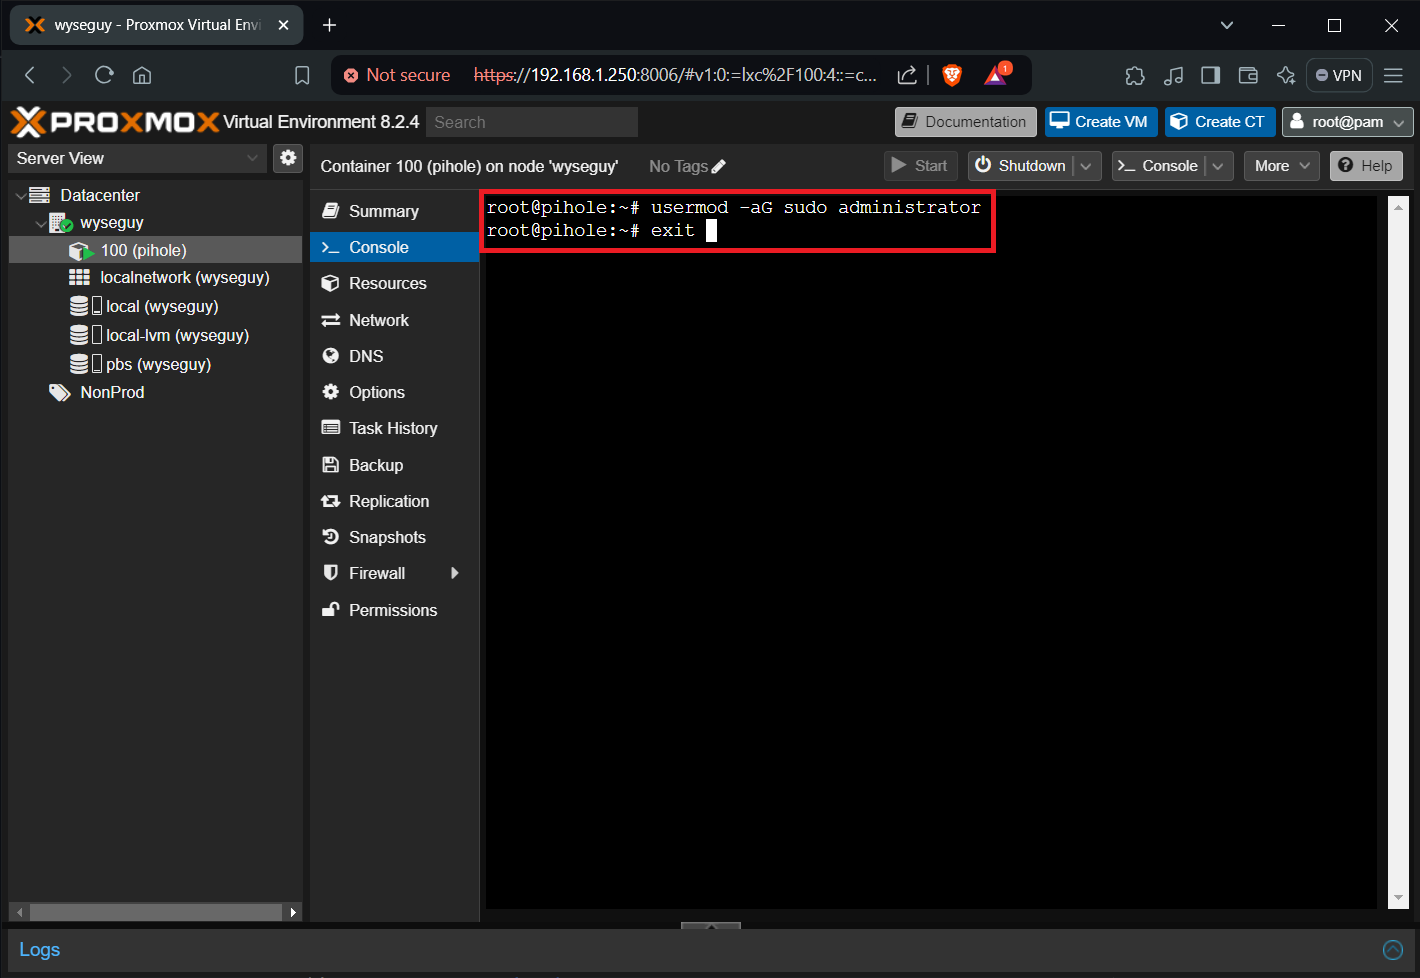Select local (wyseguy) storage
The image size is (1420, 978).
click(162, 306)
